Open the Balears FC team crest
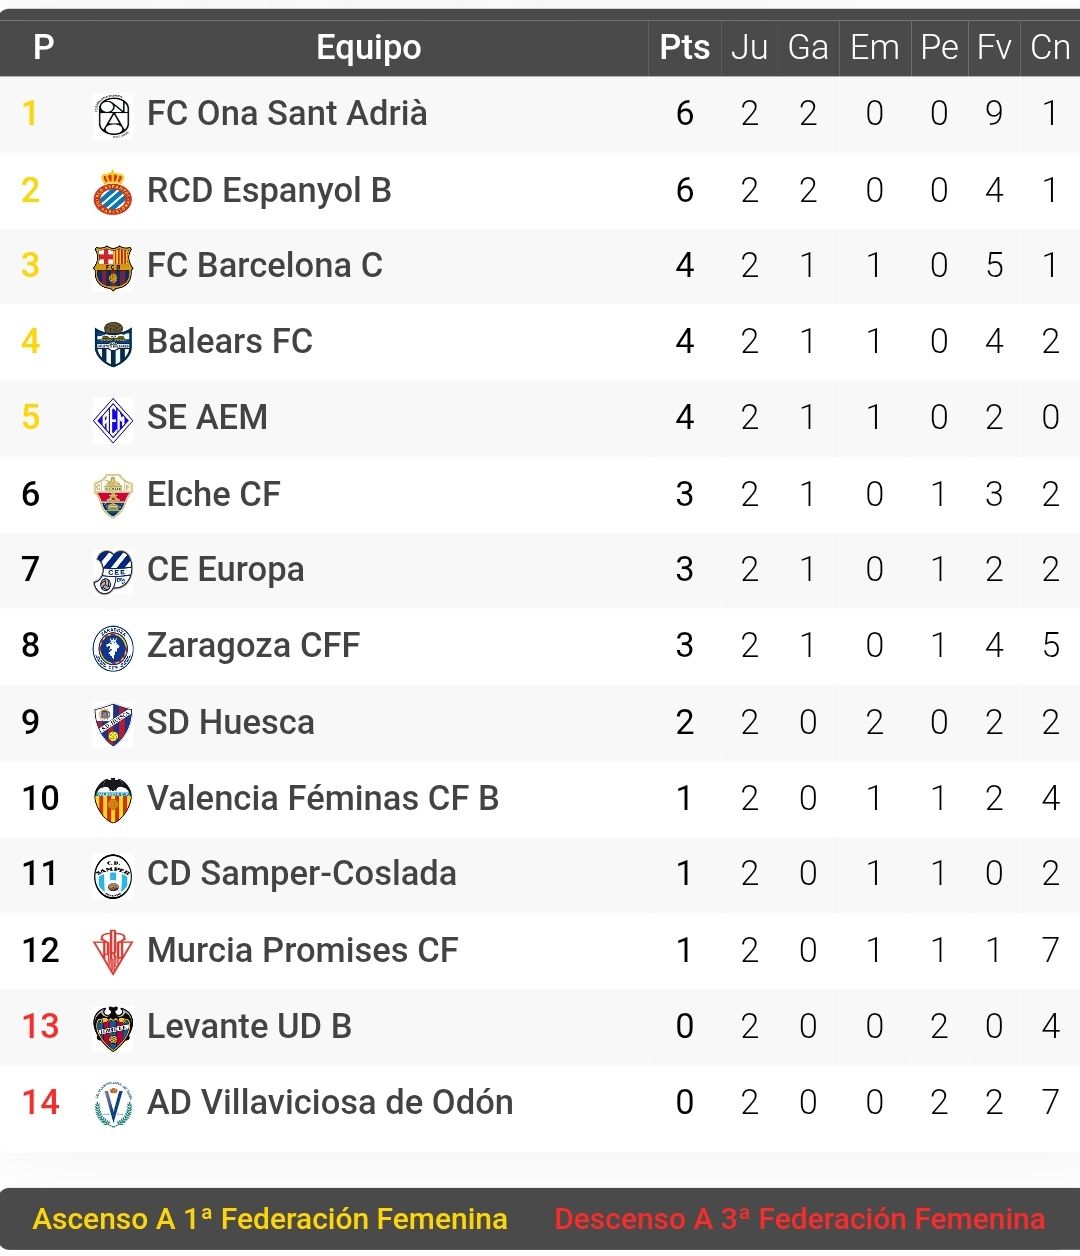This screenshot has height=1256, width=1080. tap(112, 343)
